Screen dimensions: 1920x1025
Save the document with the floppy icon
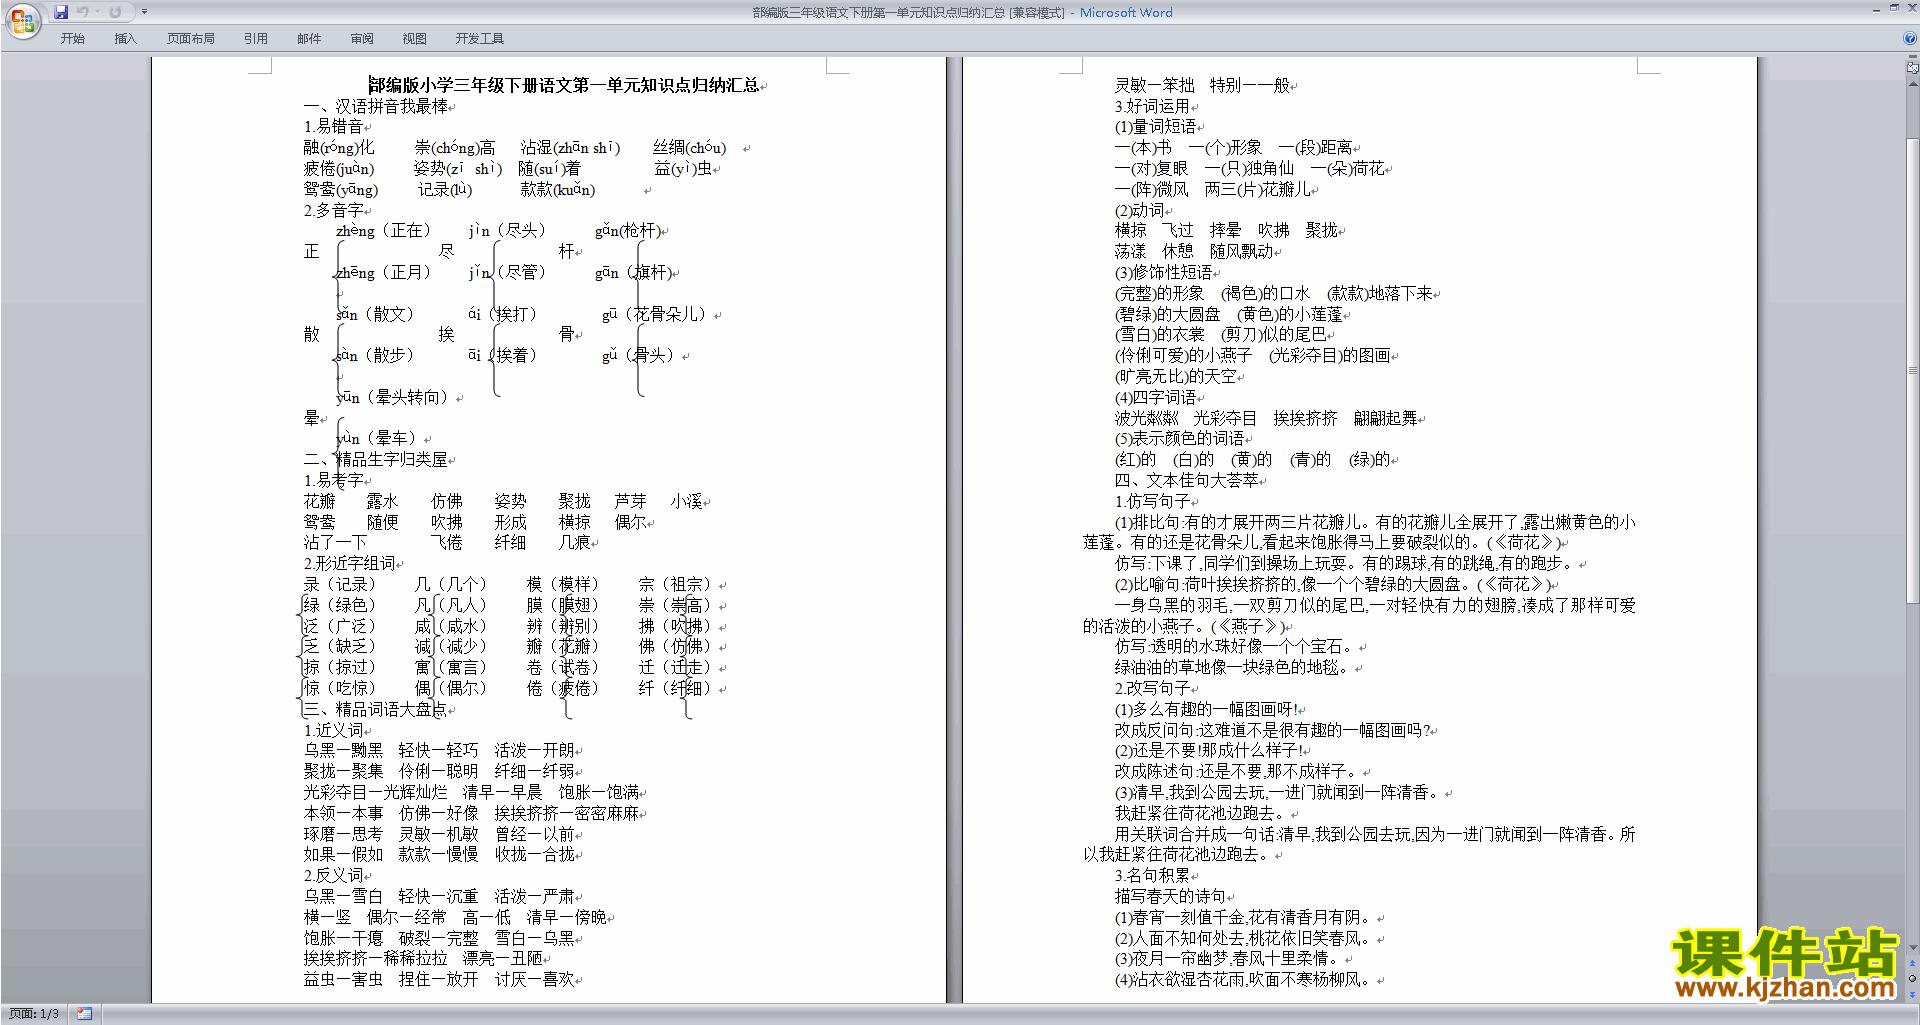(x=61, y=12)
